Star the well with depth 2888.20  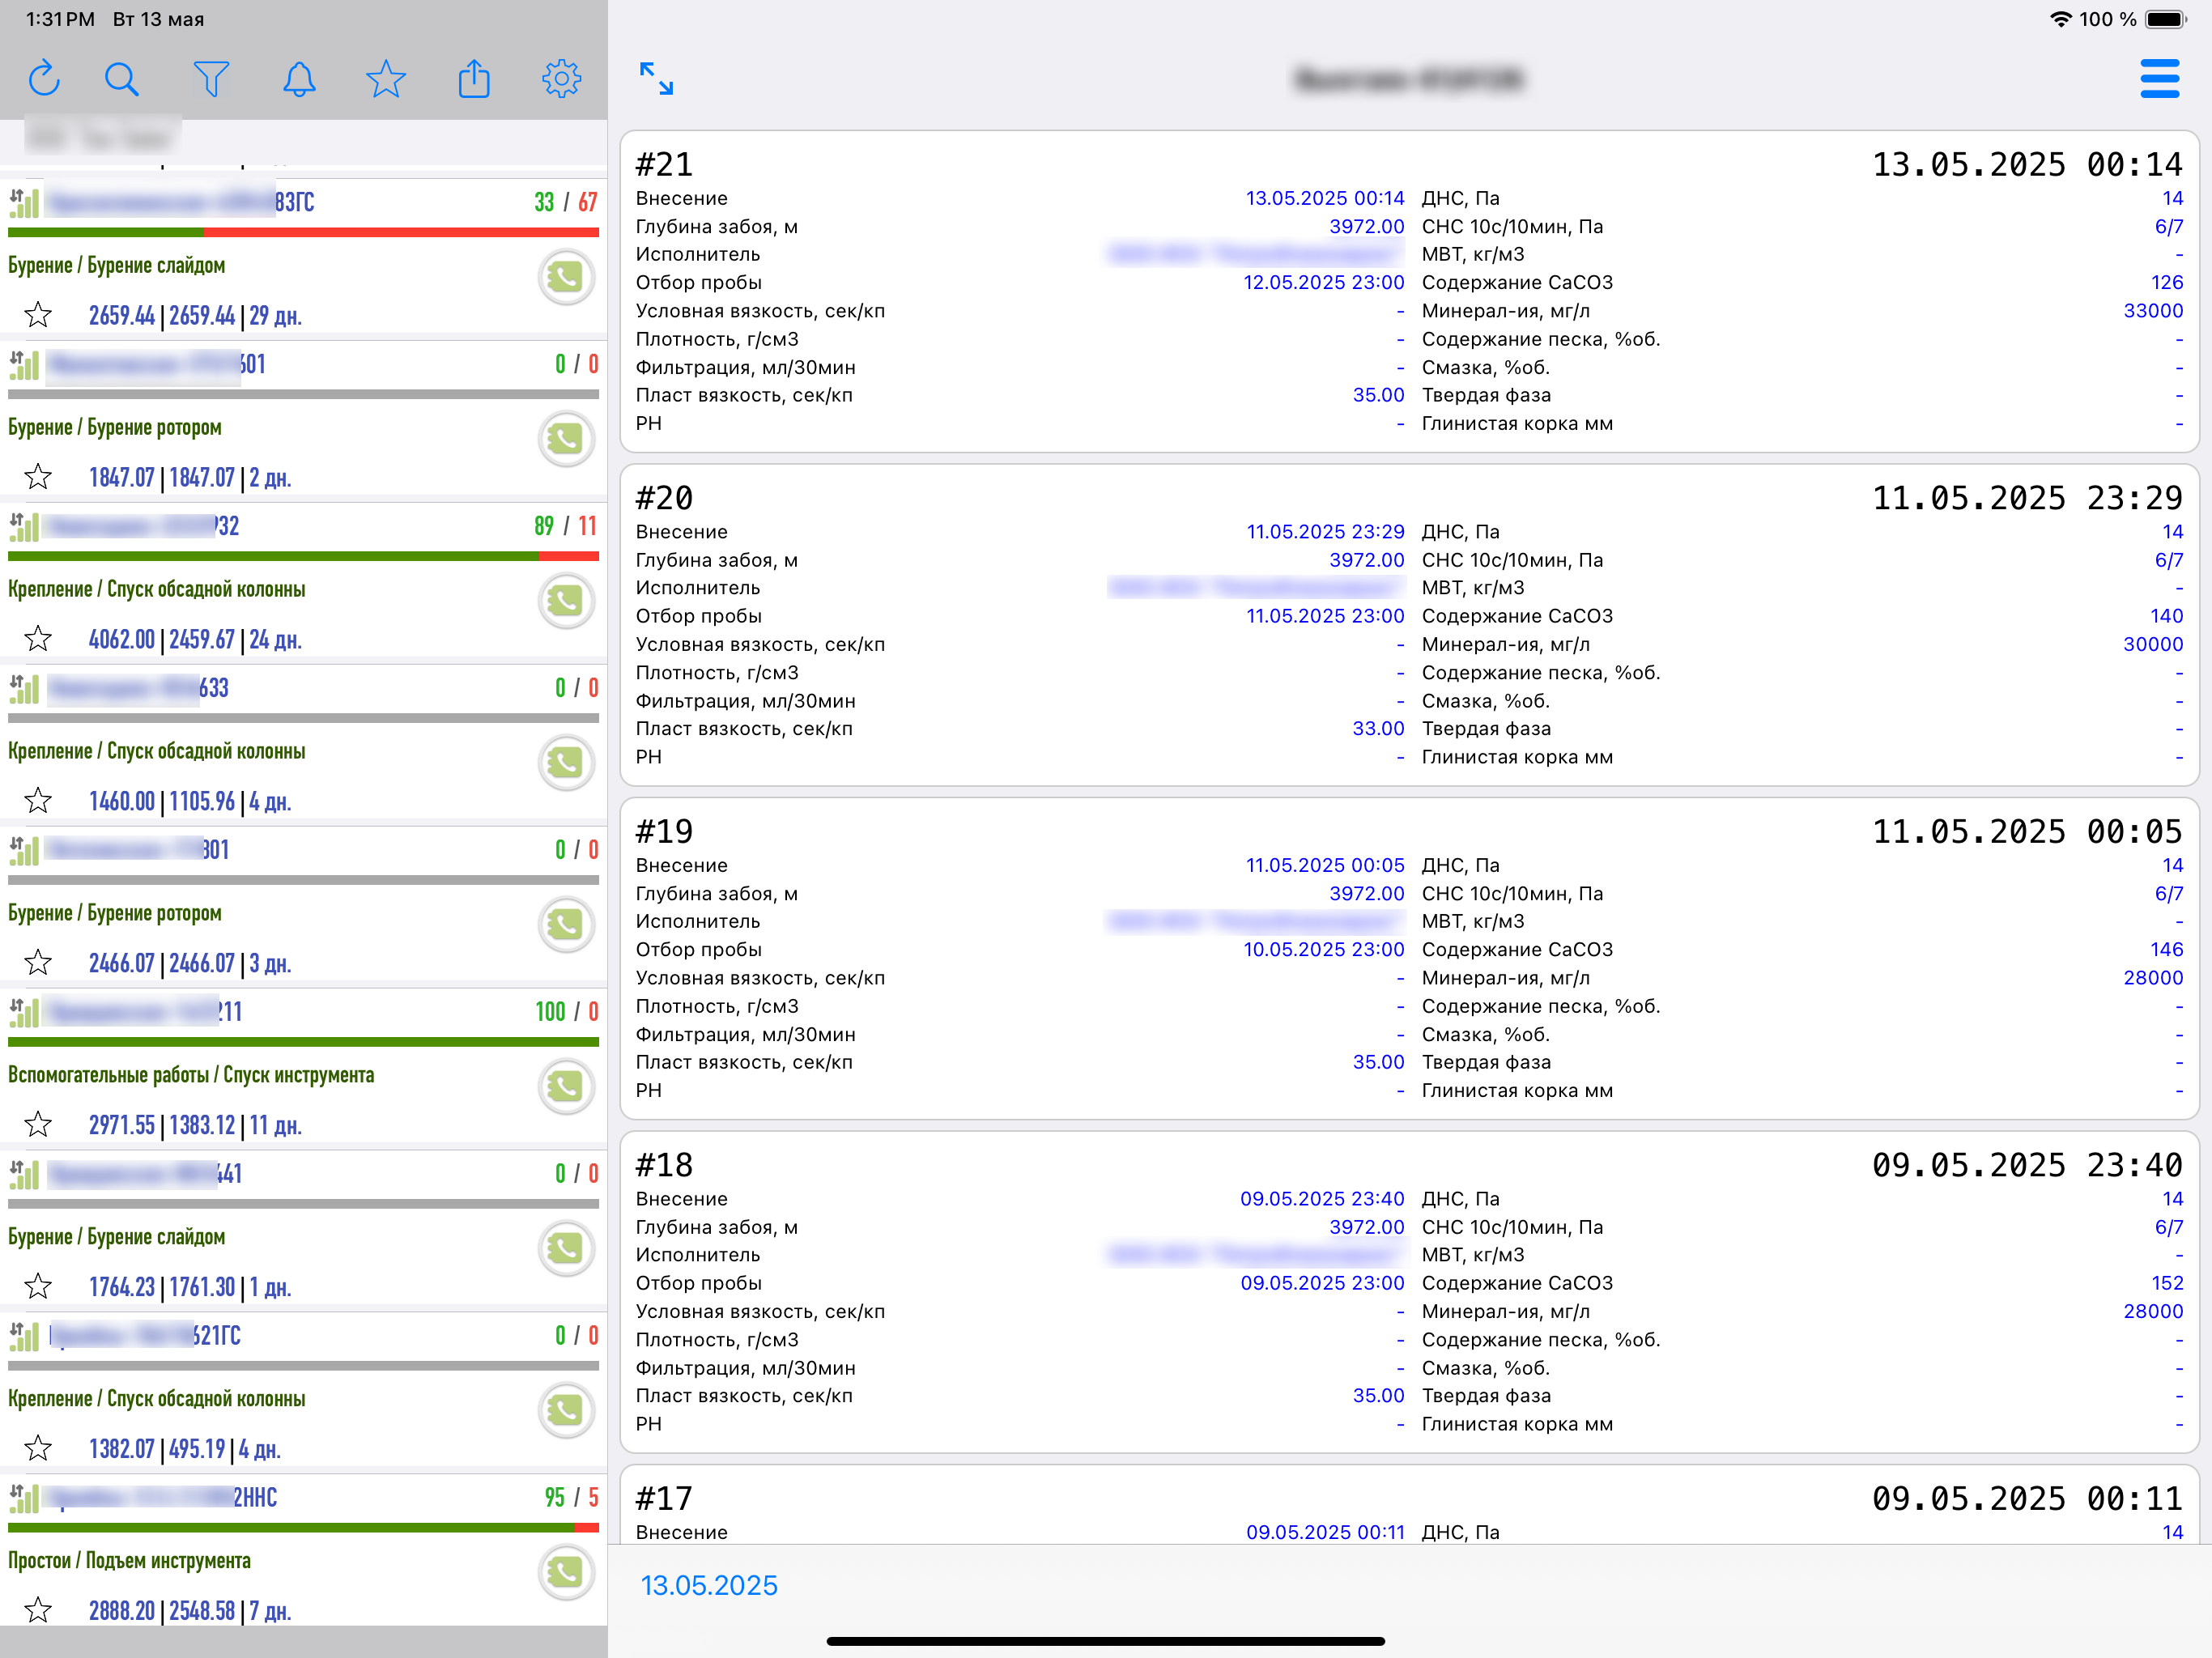[x=38, y=1612]
